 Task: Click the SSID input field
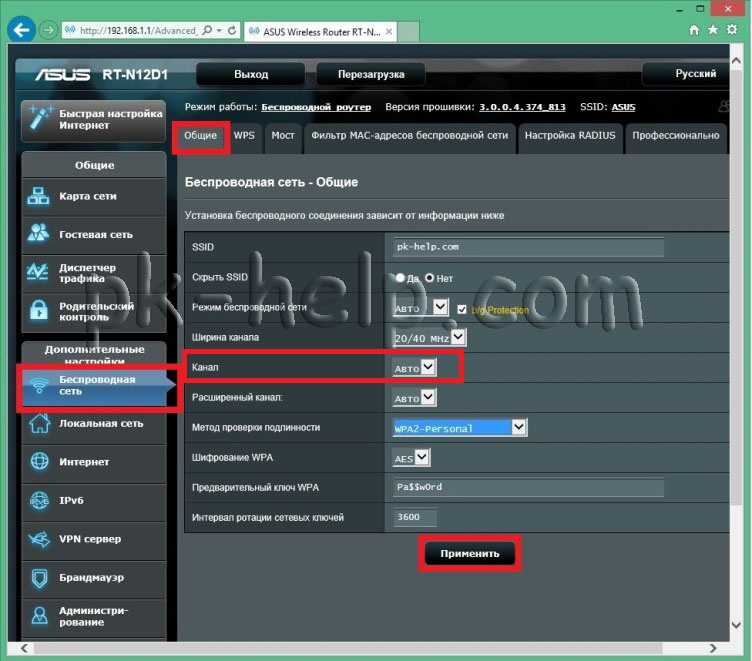tap(529, 247)
